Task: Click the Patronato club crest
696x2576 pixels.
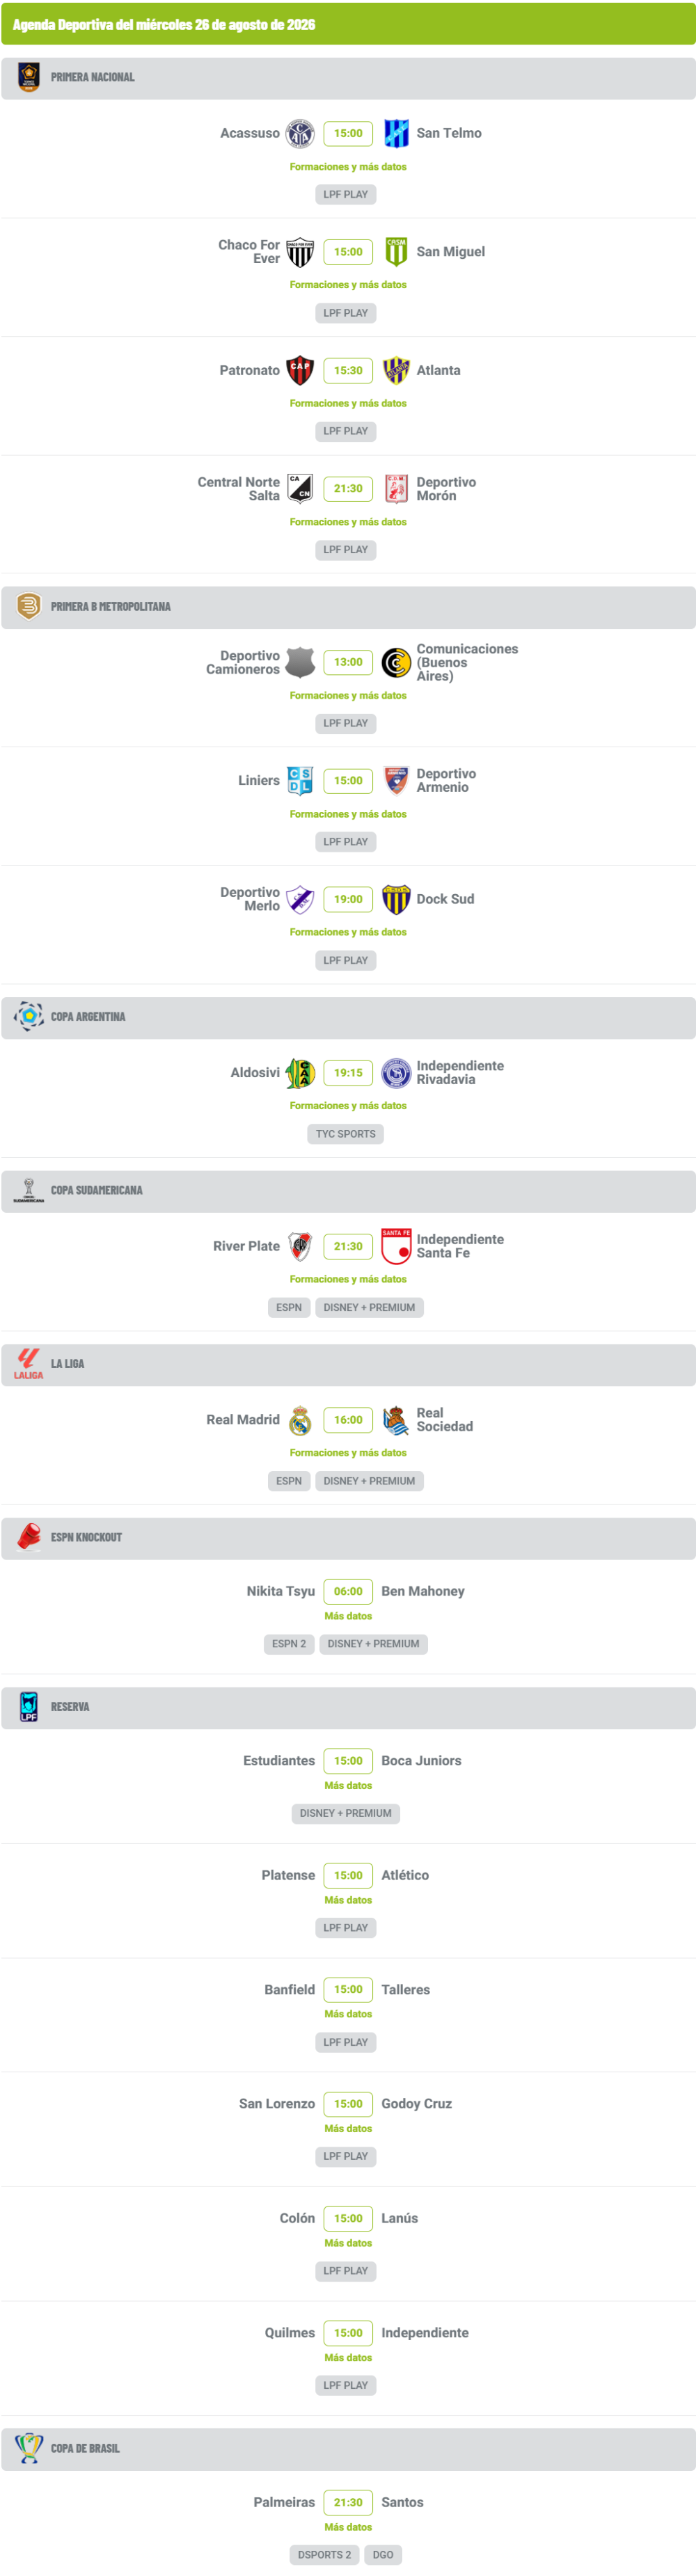Action: 300,370
